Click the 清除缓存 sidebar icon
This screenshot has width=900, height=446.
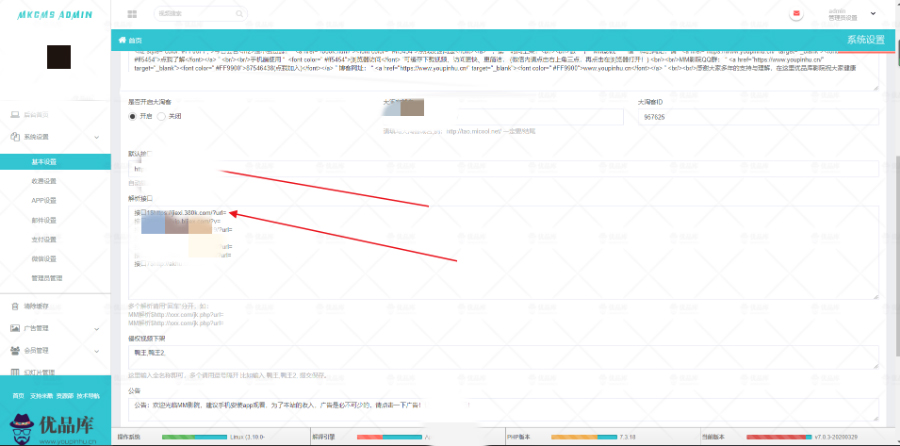pyautogui.click(x=15, y=307)
